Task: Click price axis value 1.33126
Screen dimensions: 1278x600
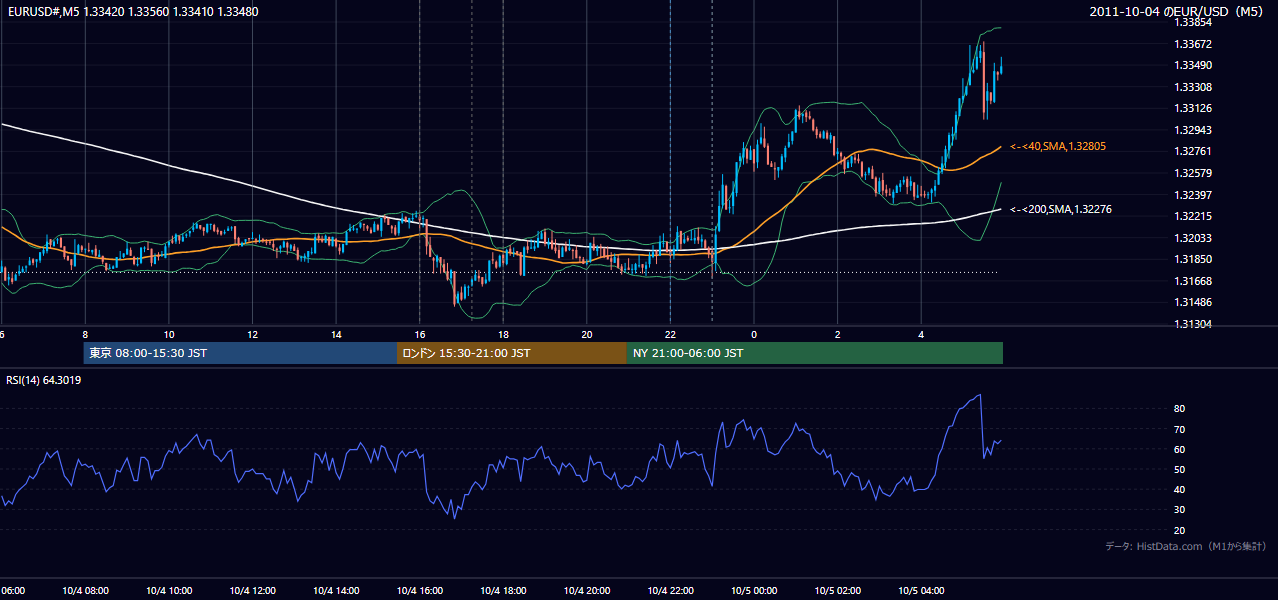Action: coord(1193,109)
